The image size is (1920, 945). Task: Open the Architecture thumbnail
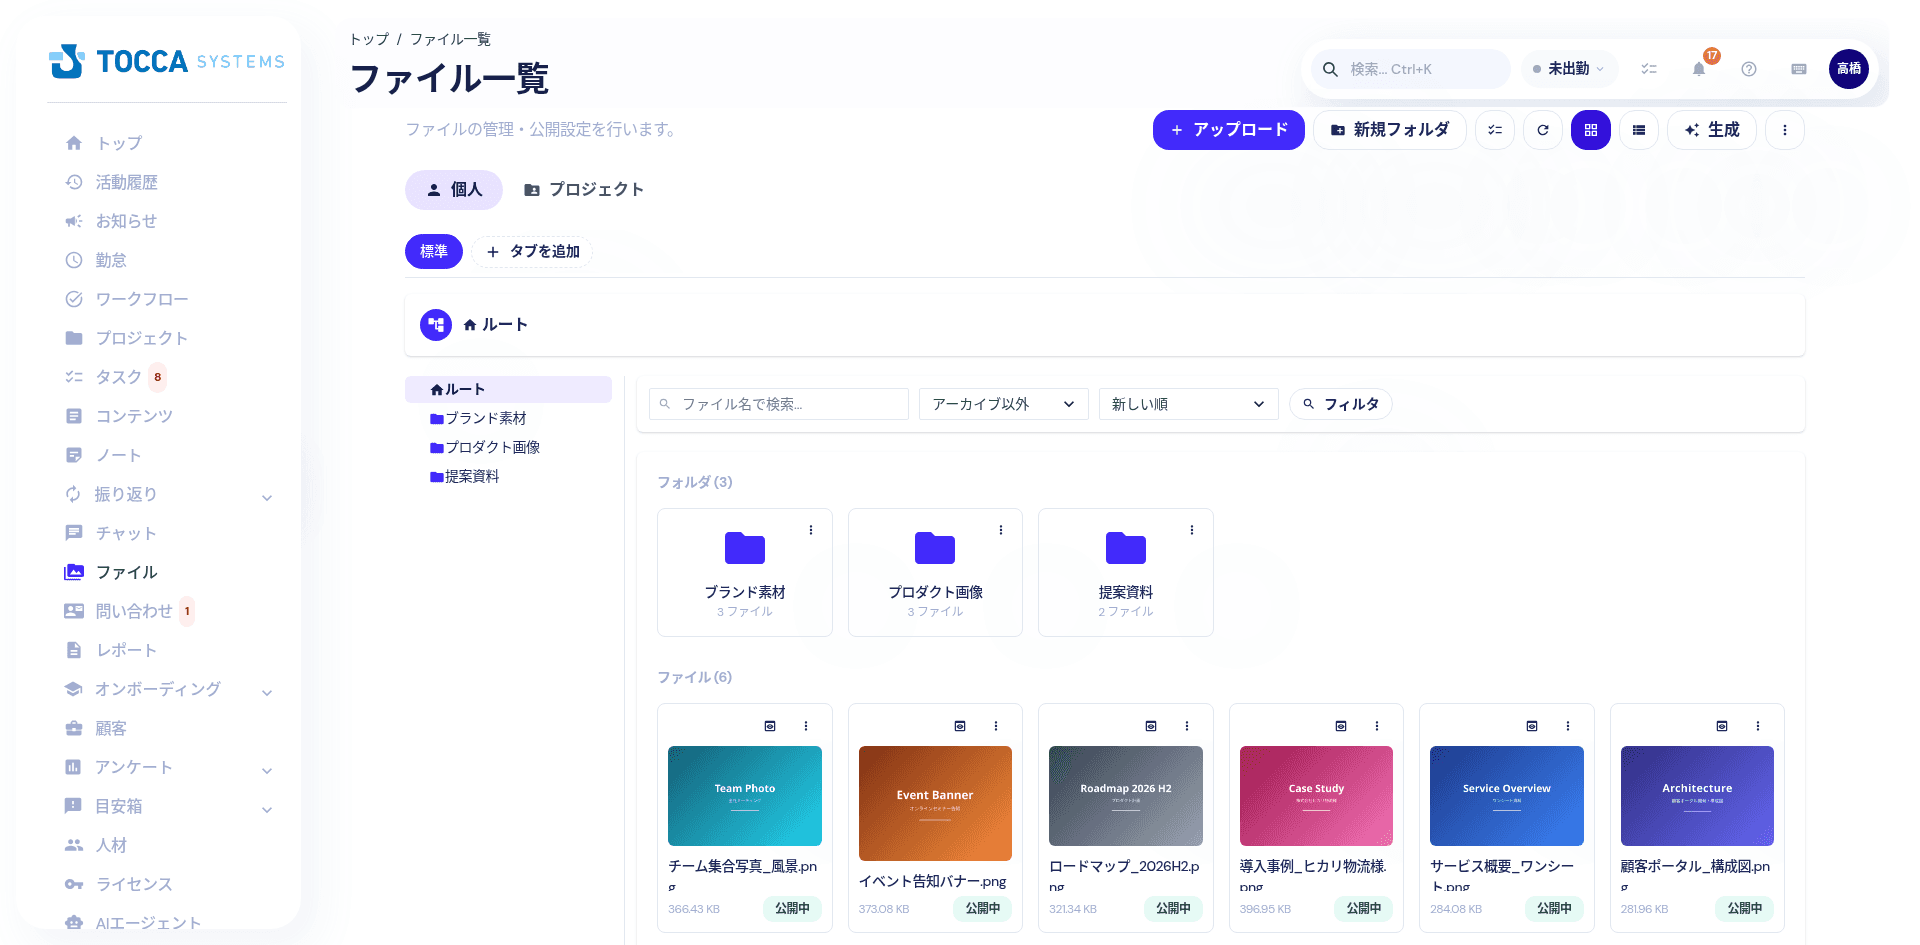pos(1697,796)
